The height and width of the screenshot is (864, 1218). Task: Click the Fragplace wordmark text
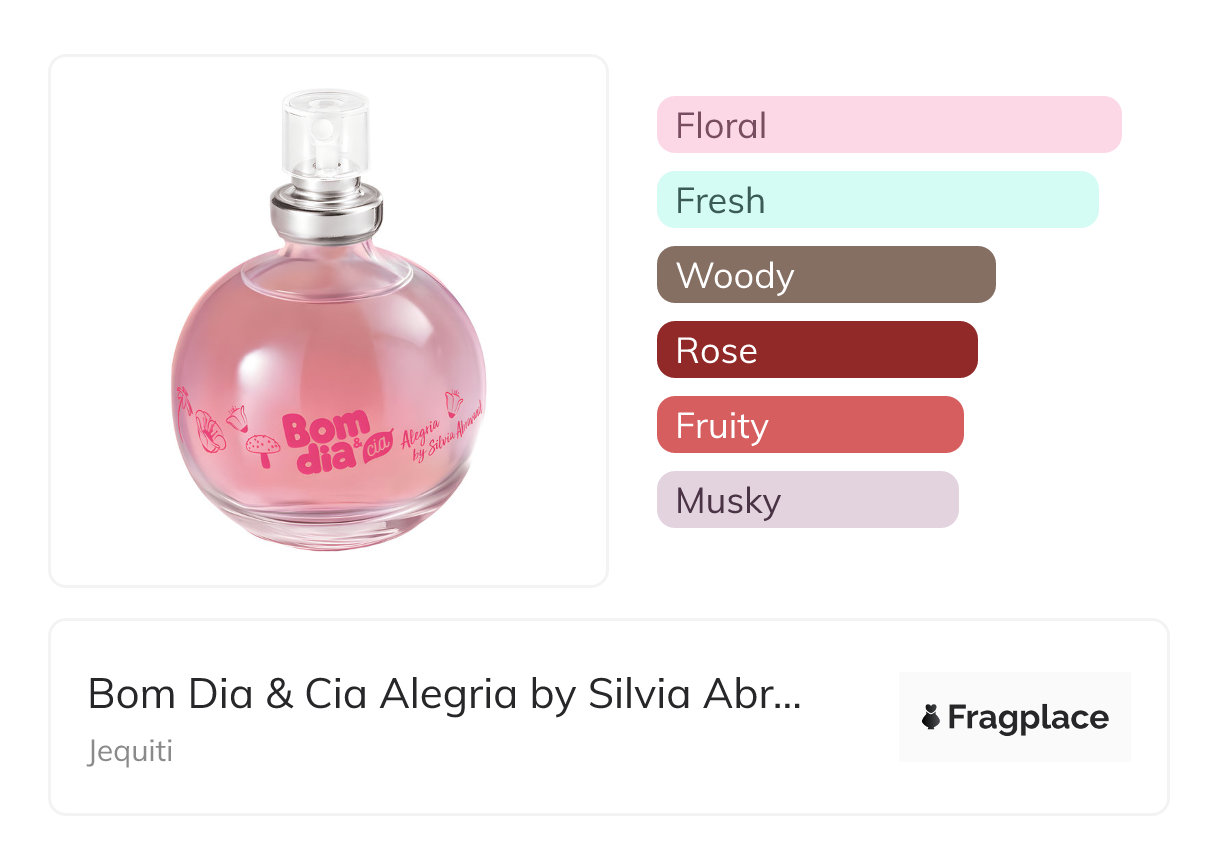point(1027,718)
